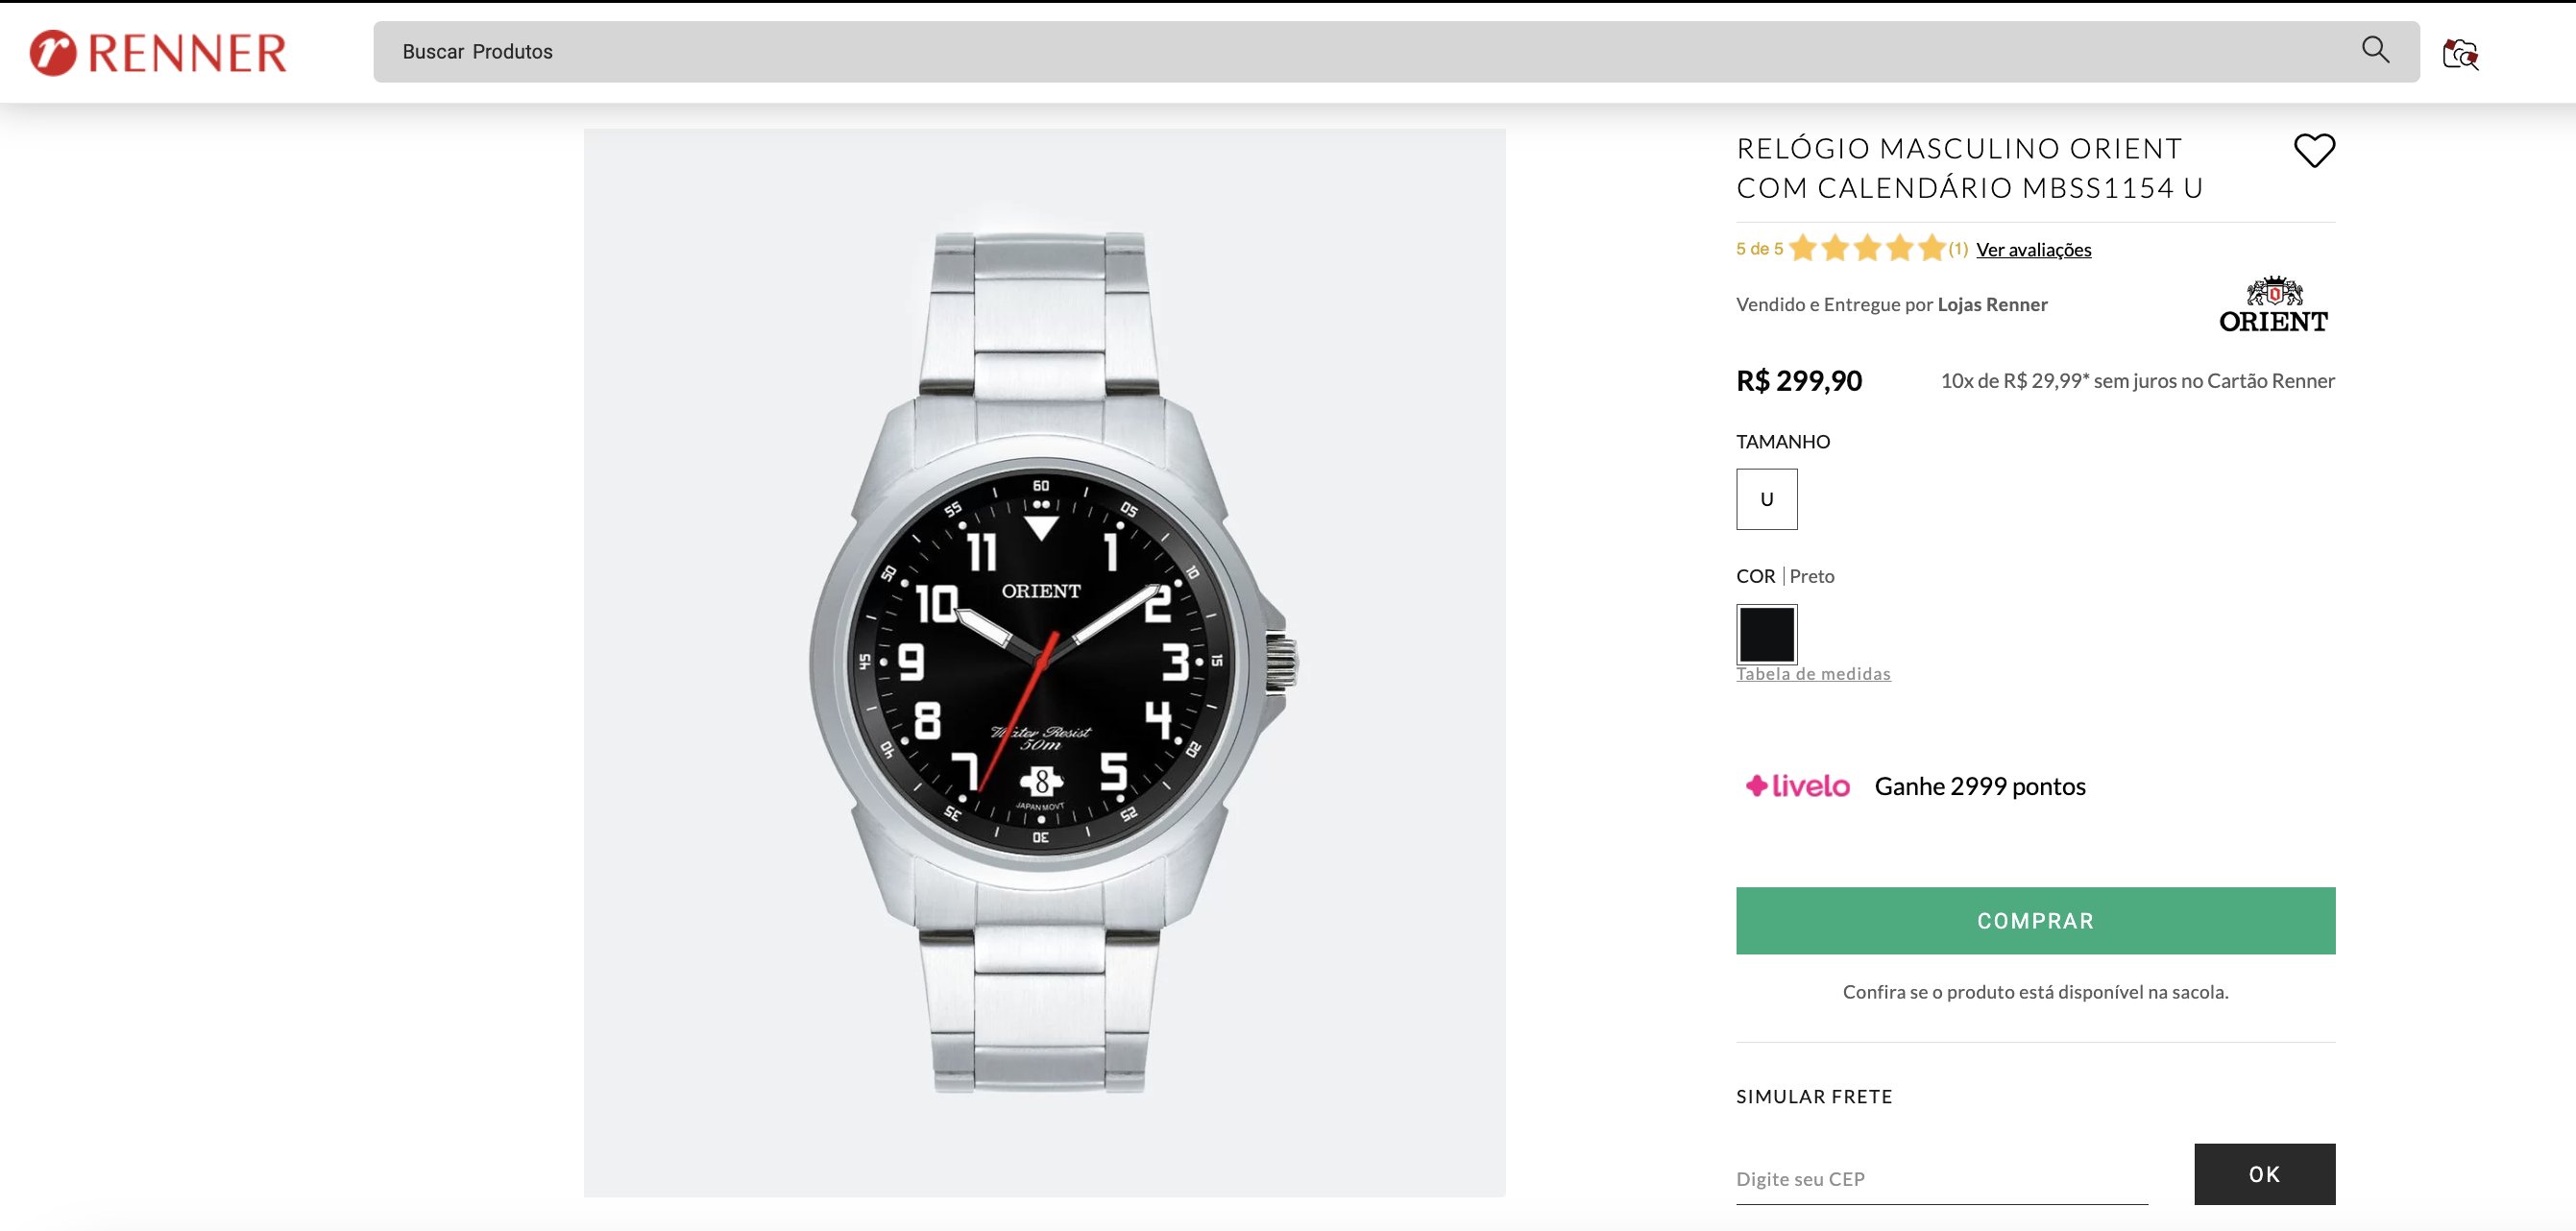Click the Lojas Renner seller name
Screen dimensions: 2576x1231
pyautogui.click(x=1992, y=304)
